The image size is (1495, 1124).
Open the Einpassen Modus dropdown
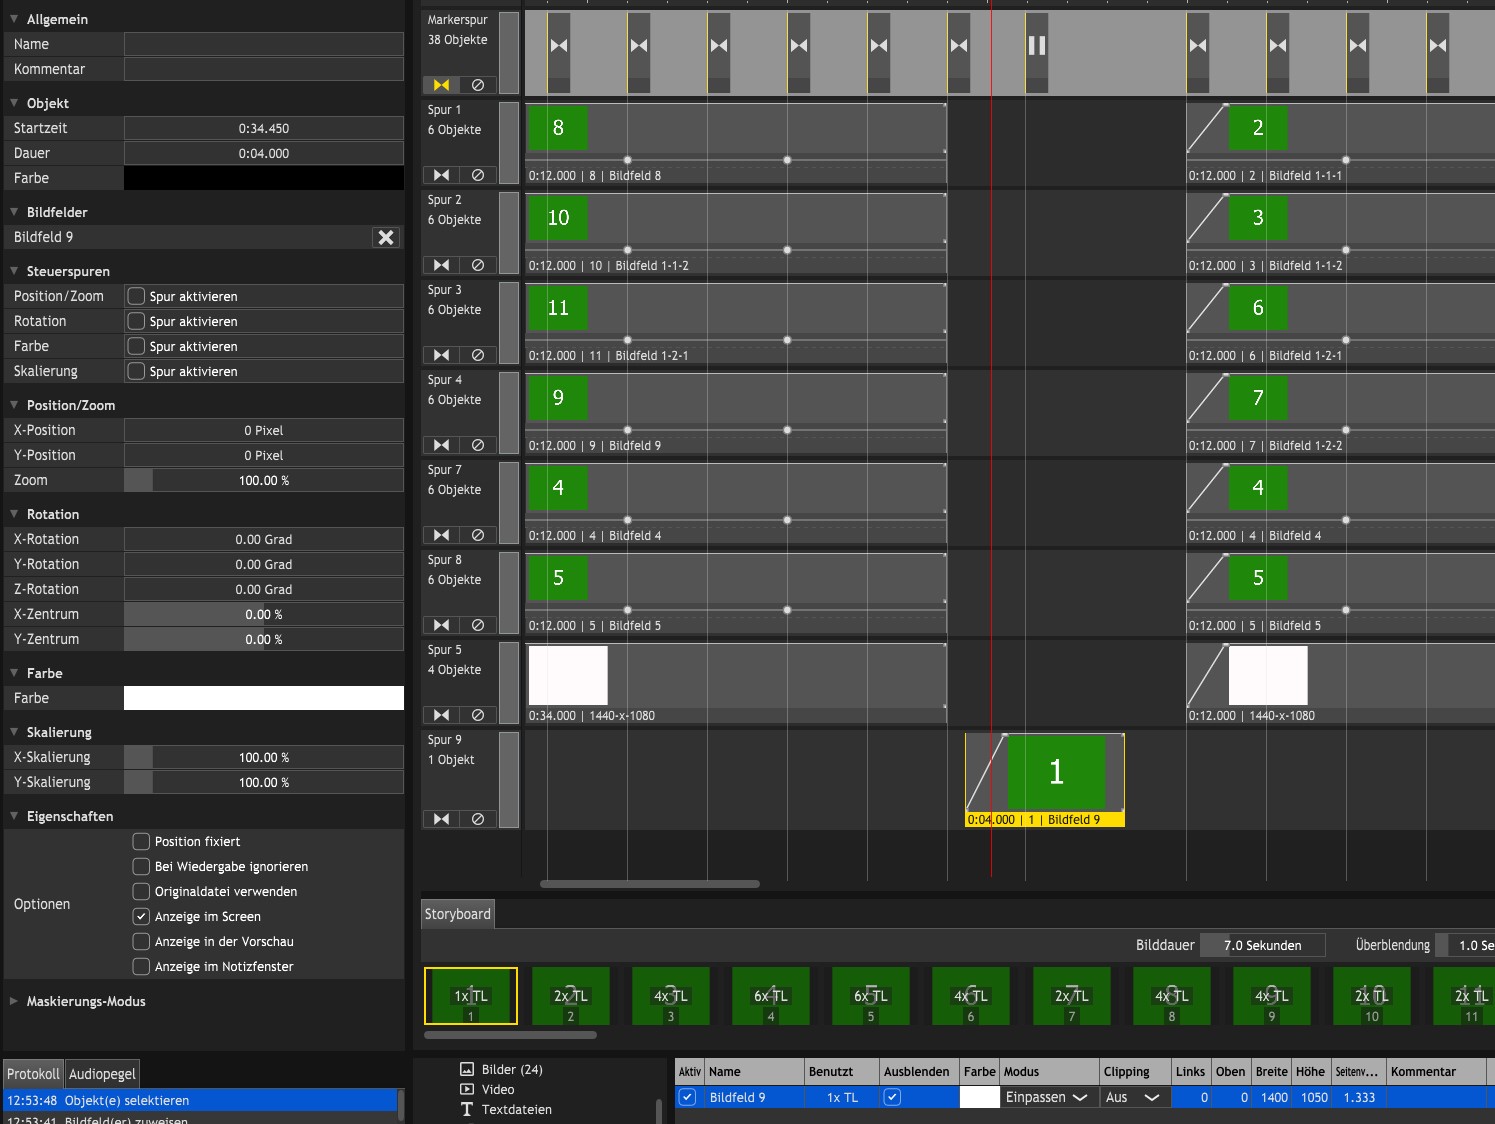(x=1046, y=1097)
